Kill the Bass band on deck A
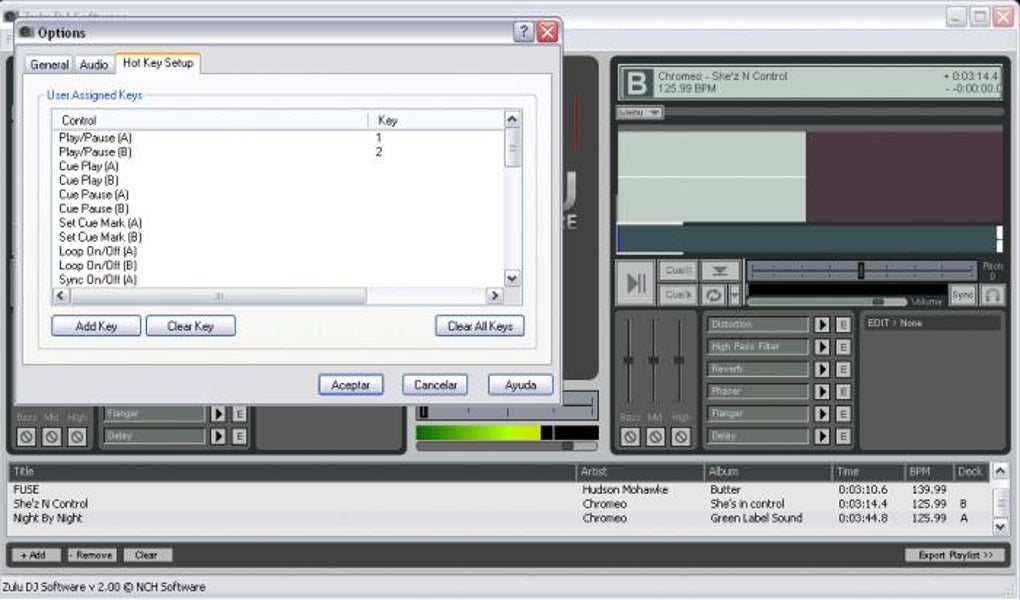1020x600 pixels. (x=26, y=437)
